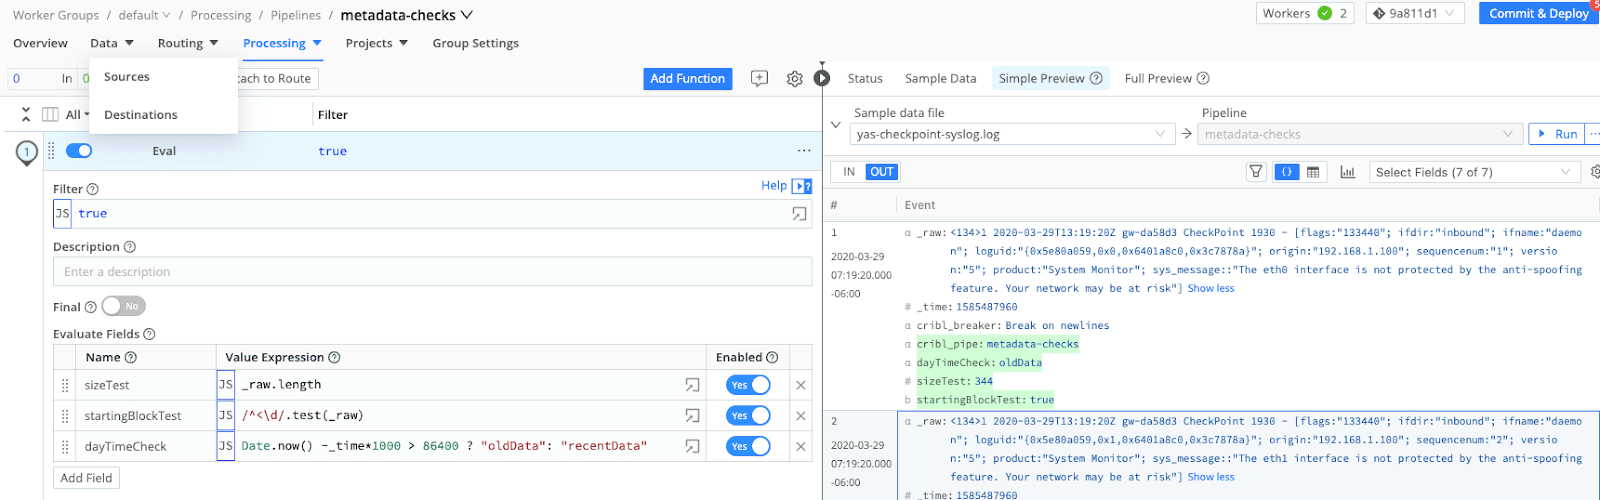
Task: Expand sizeTest expression editor icon
Action: click(x=692, y=385)
